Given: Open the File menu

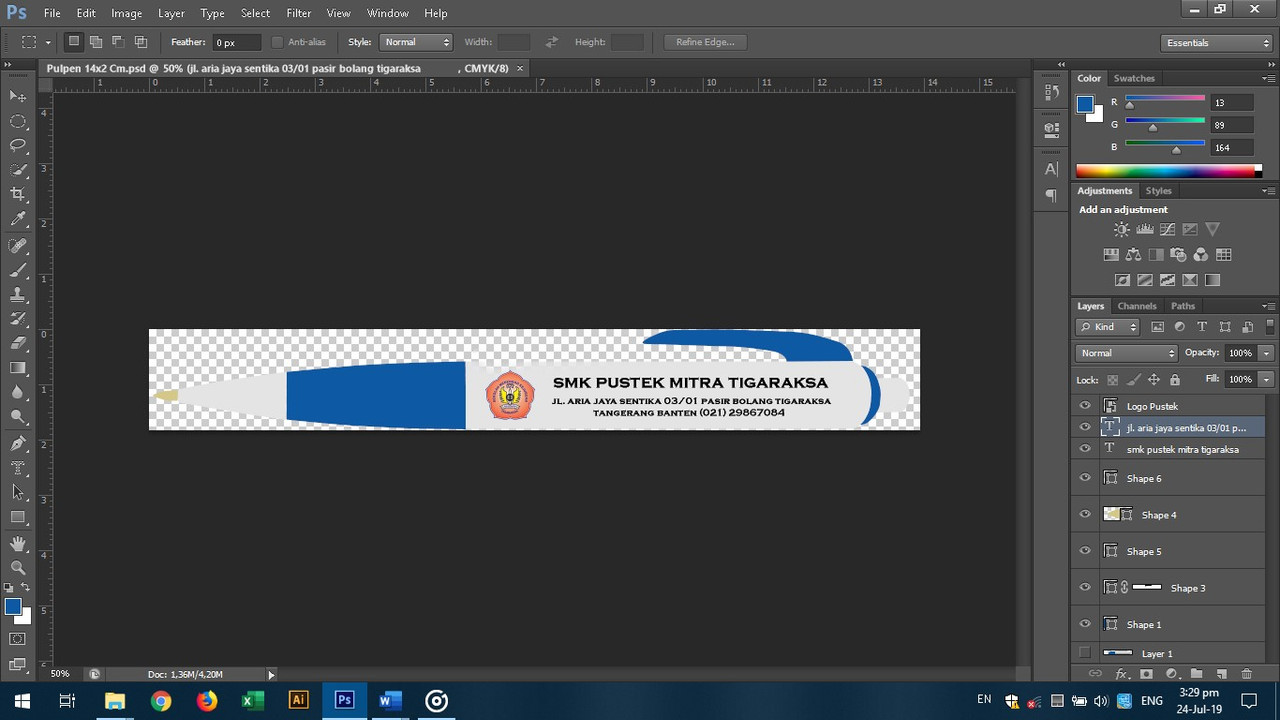Looking at the screenshot, I should pos(52,13).
